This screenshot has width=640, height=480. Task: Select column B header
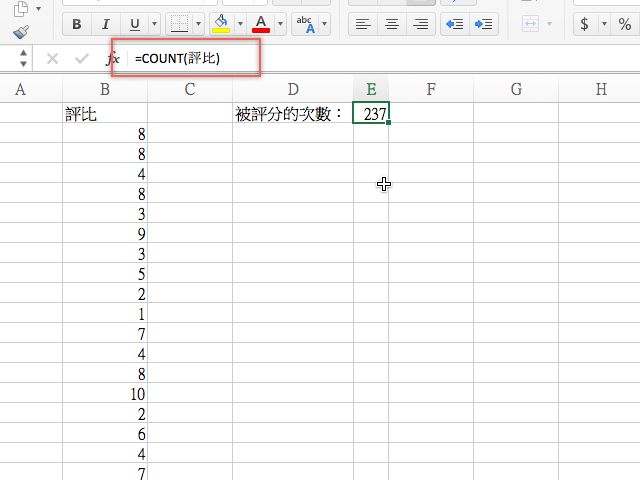click(105, 89)
